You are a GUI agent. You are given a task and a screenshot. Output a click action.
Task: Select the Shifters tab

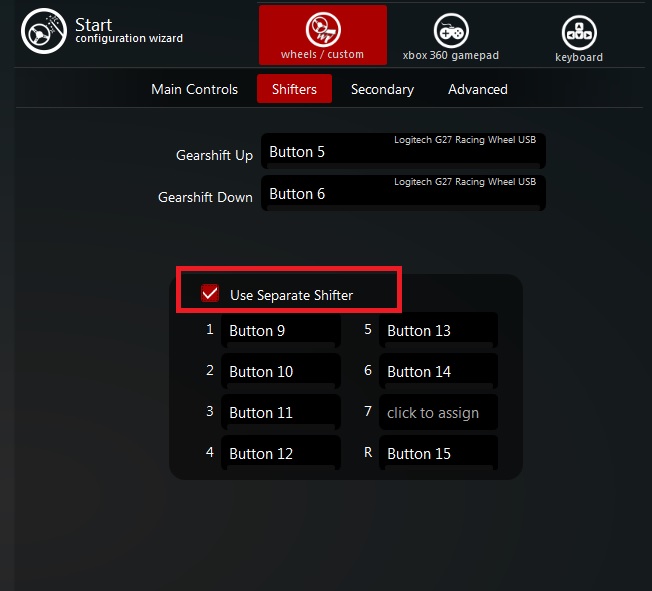pyautogui.click(x=294, y=89)
